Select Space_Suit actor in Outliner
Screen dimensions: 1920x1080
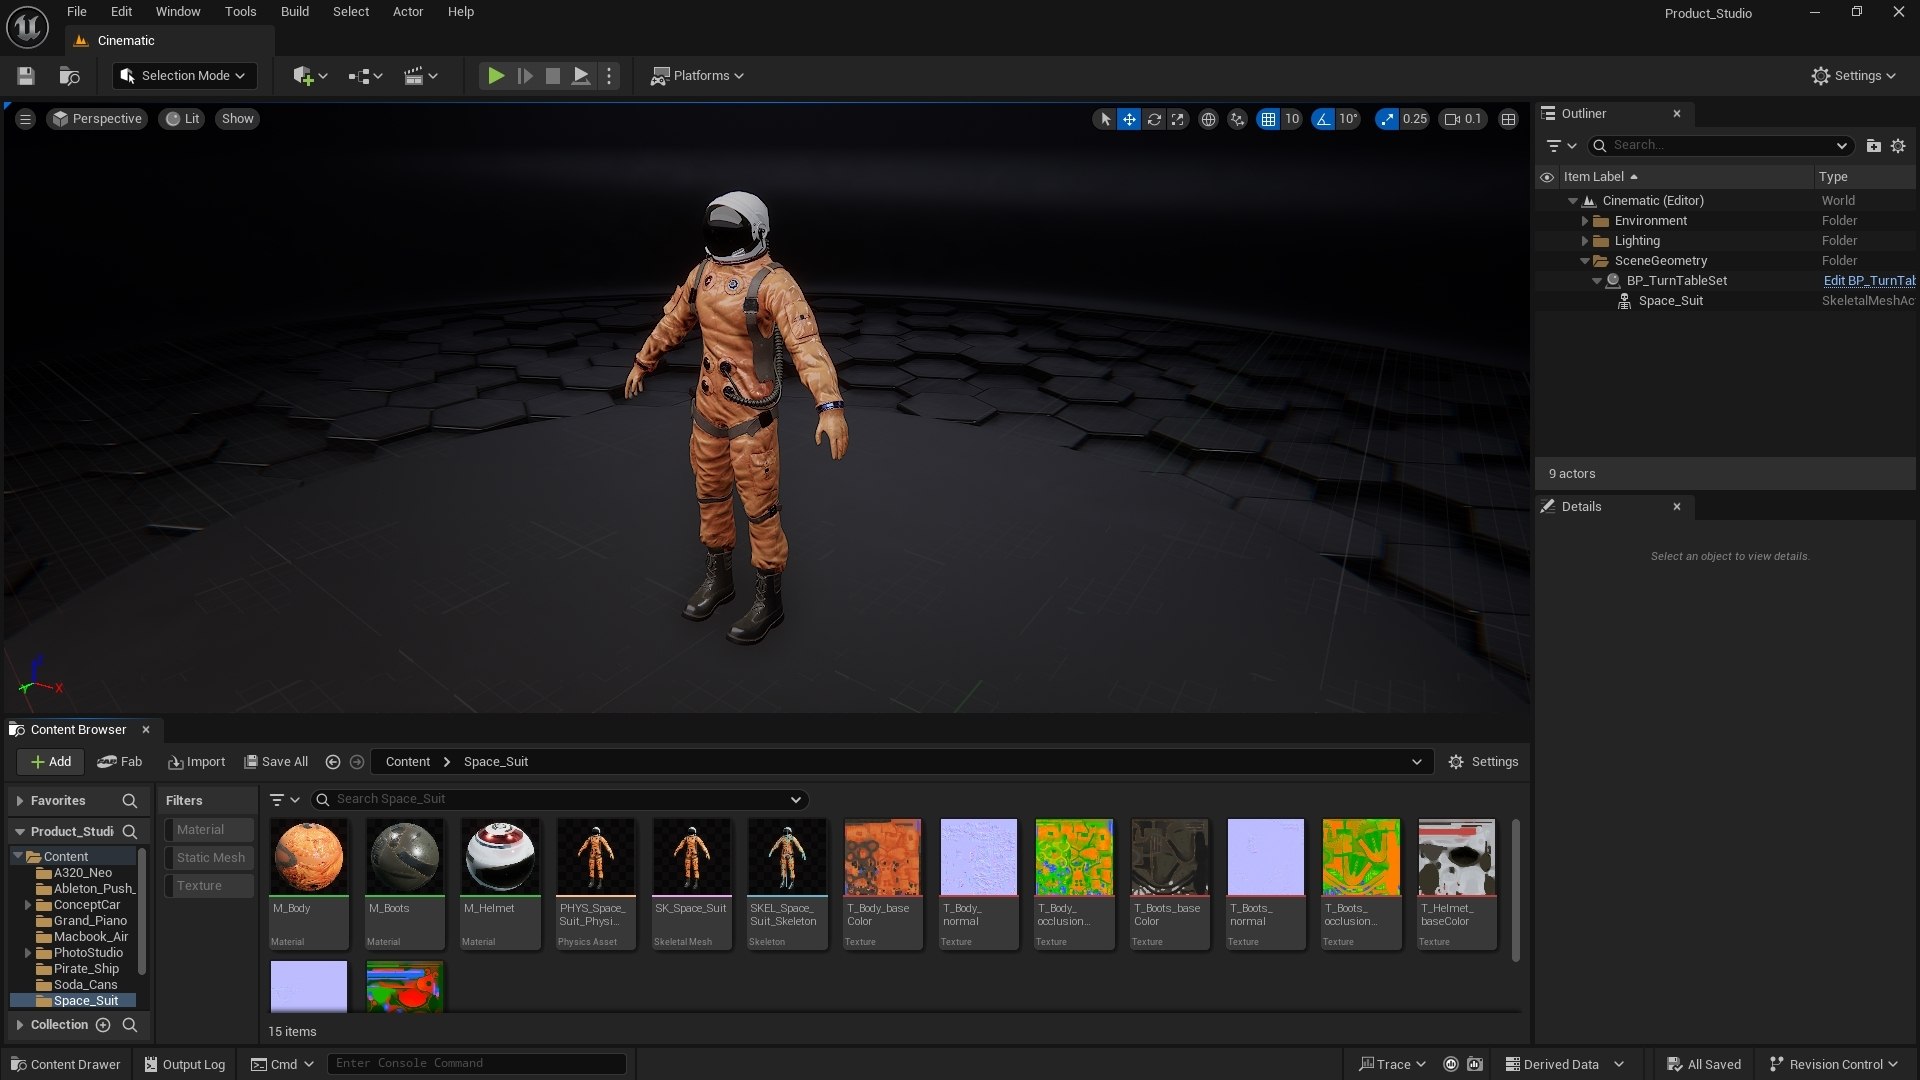[1670, 301]
